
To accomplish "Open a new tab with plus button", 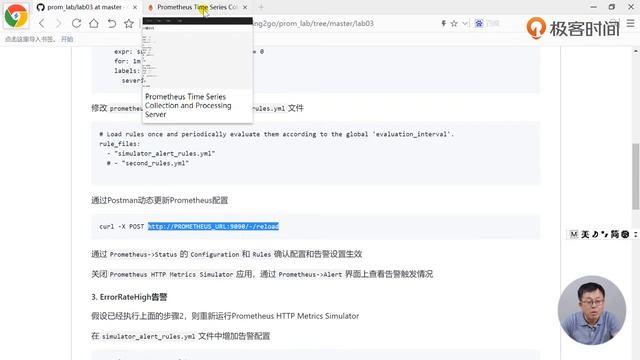I will 261,7.
